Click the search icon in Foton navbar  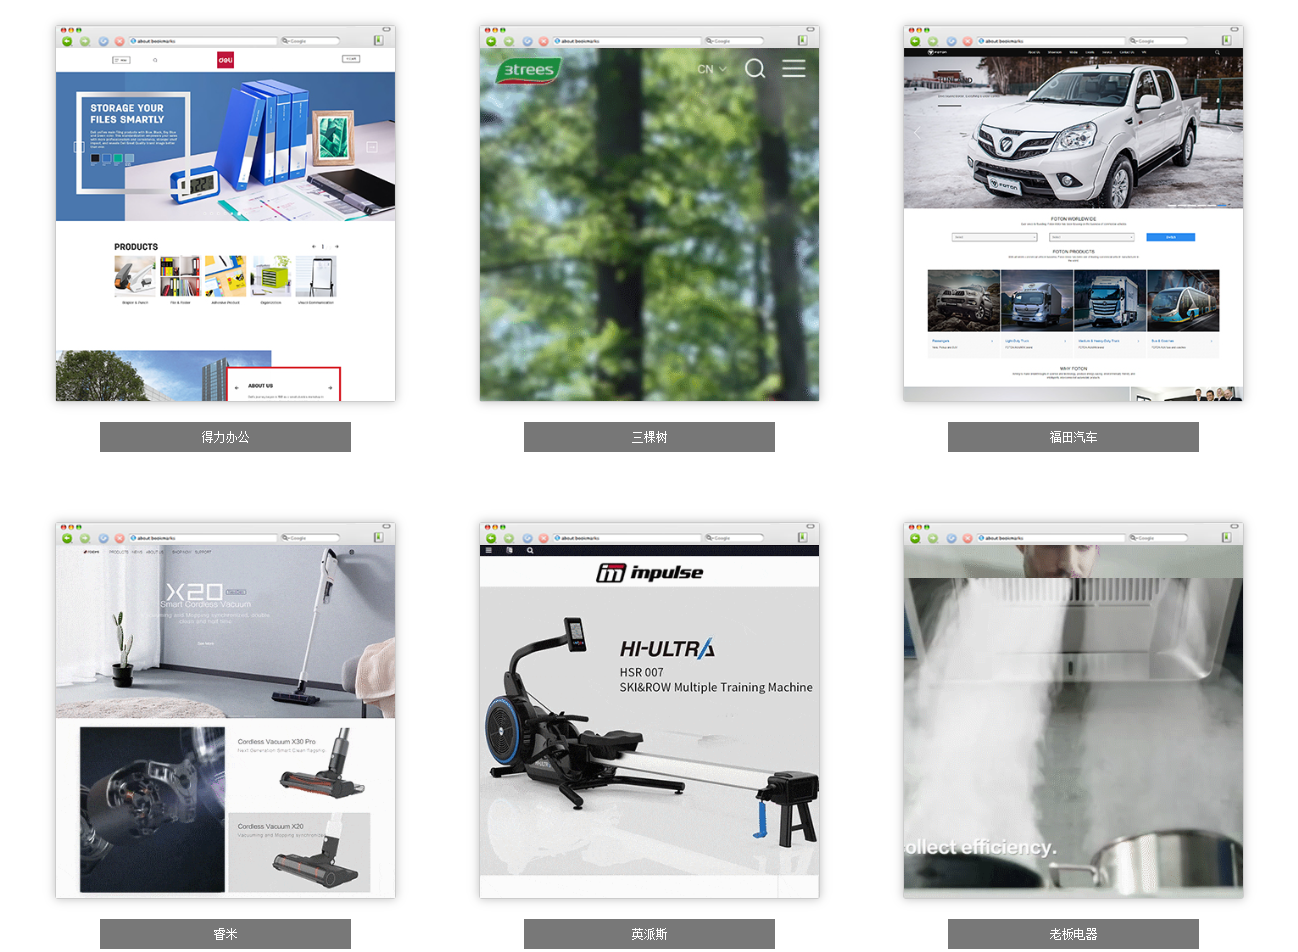coord(1217,52)
